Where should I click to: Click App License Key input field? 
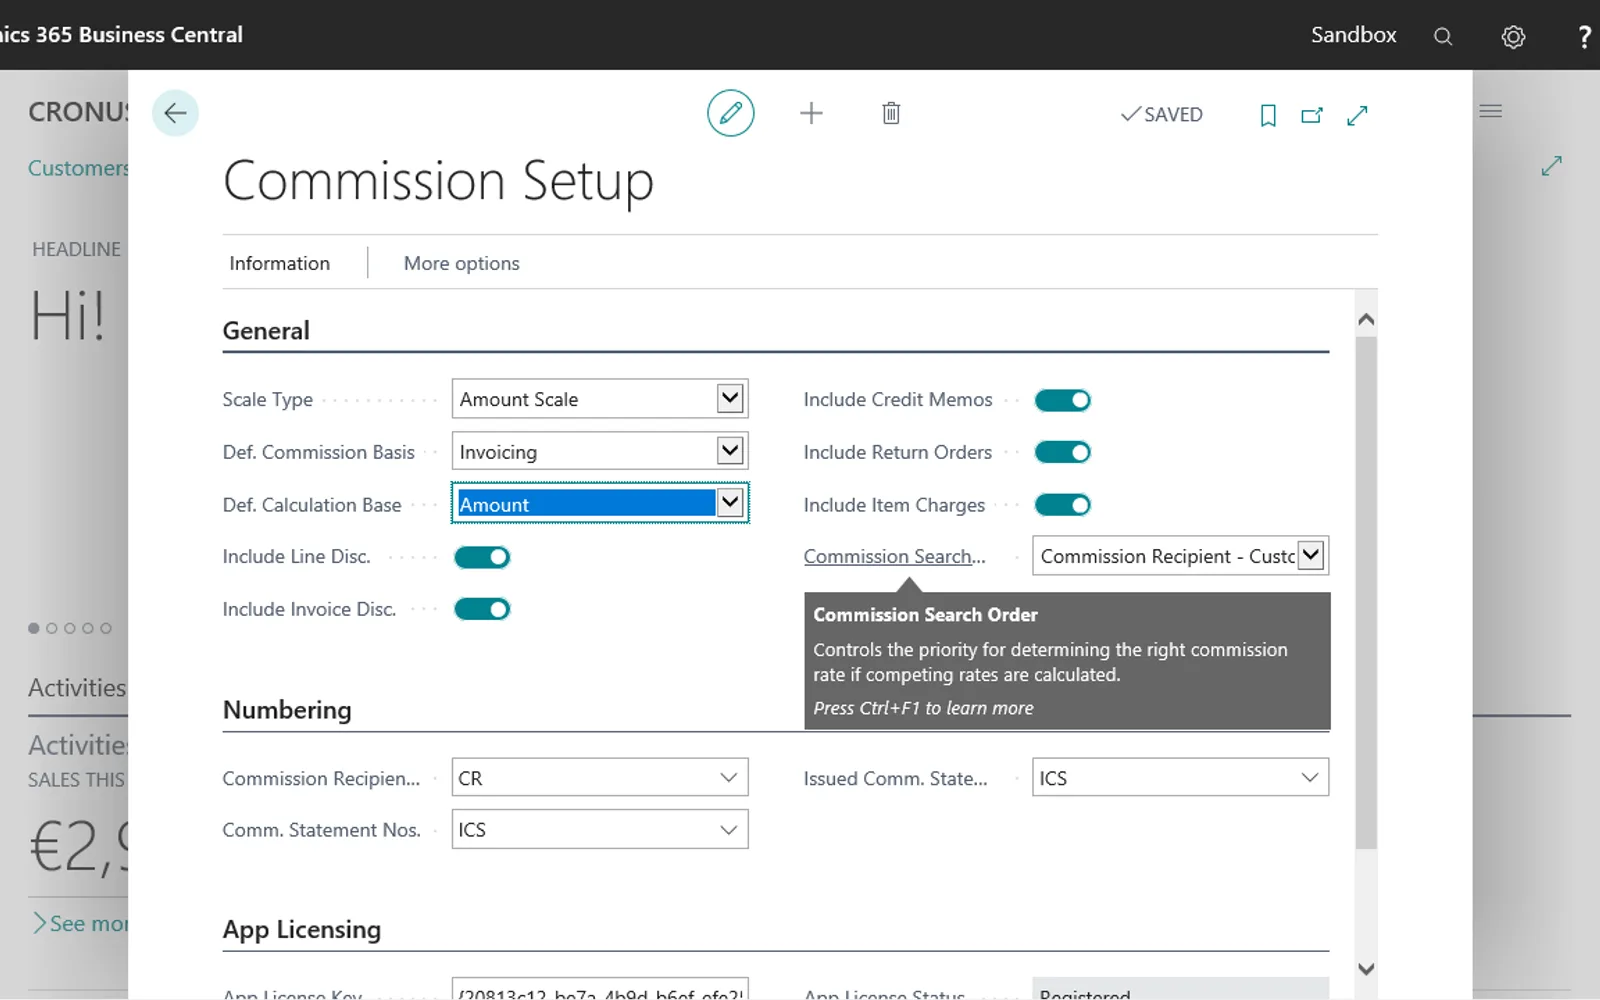tap(600, 990)
